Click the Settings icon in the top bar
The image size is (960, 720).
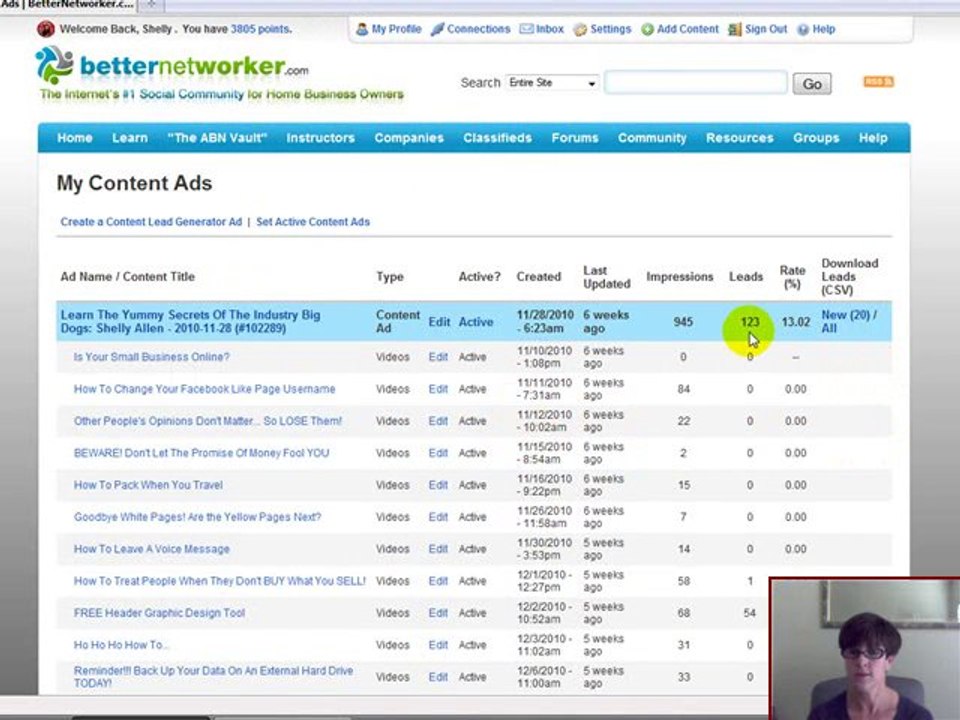[x=580, y=29]
